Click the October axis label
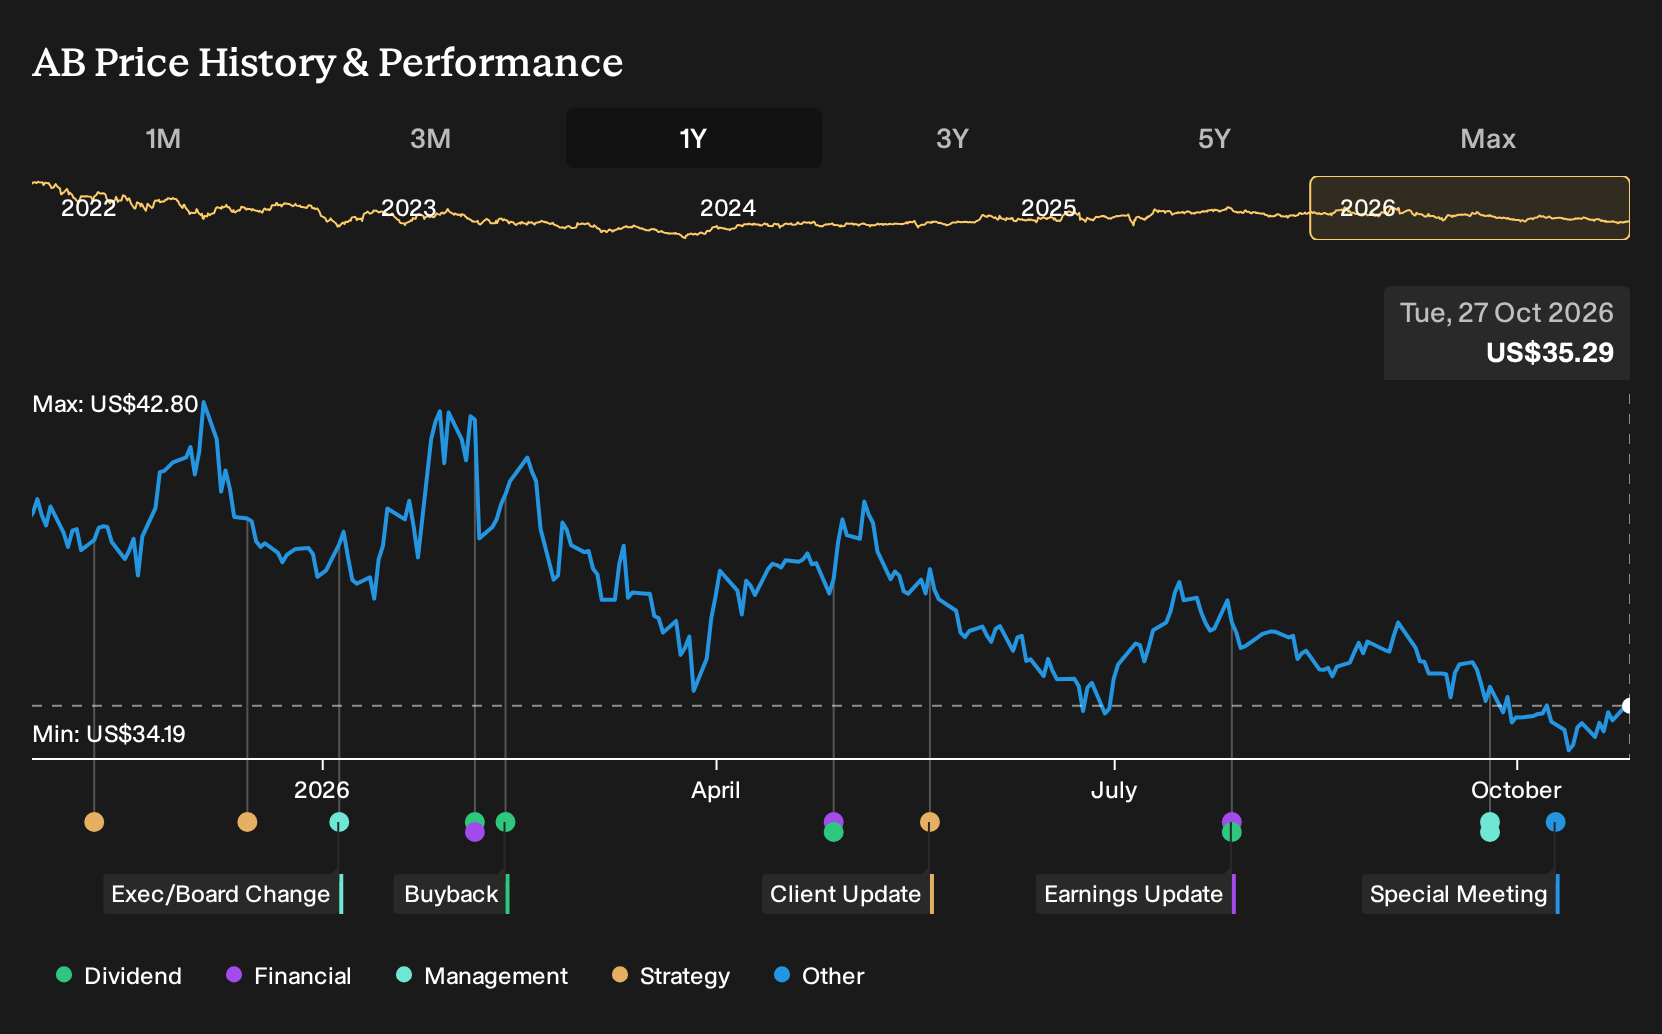 pos(1516,790)
